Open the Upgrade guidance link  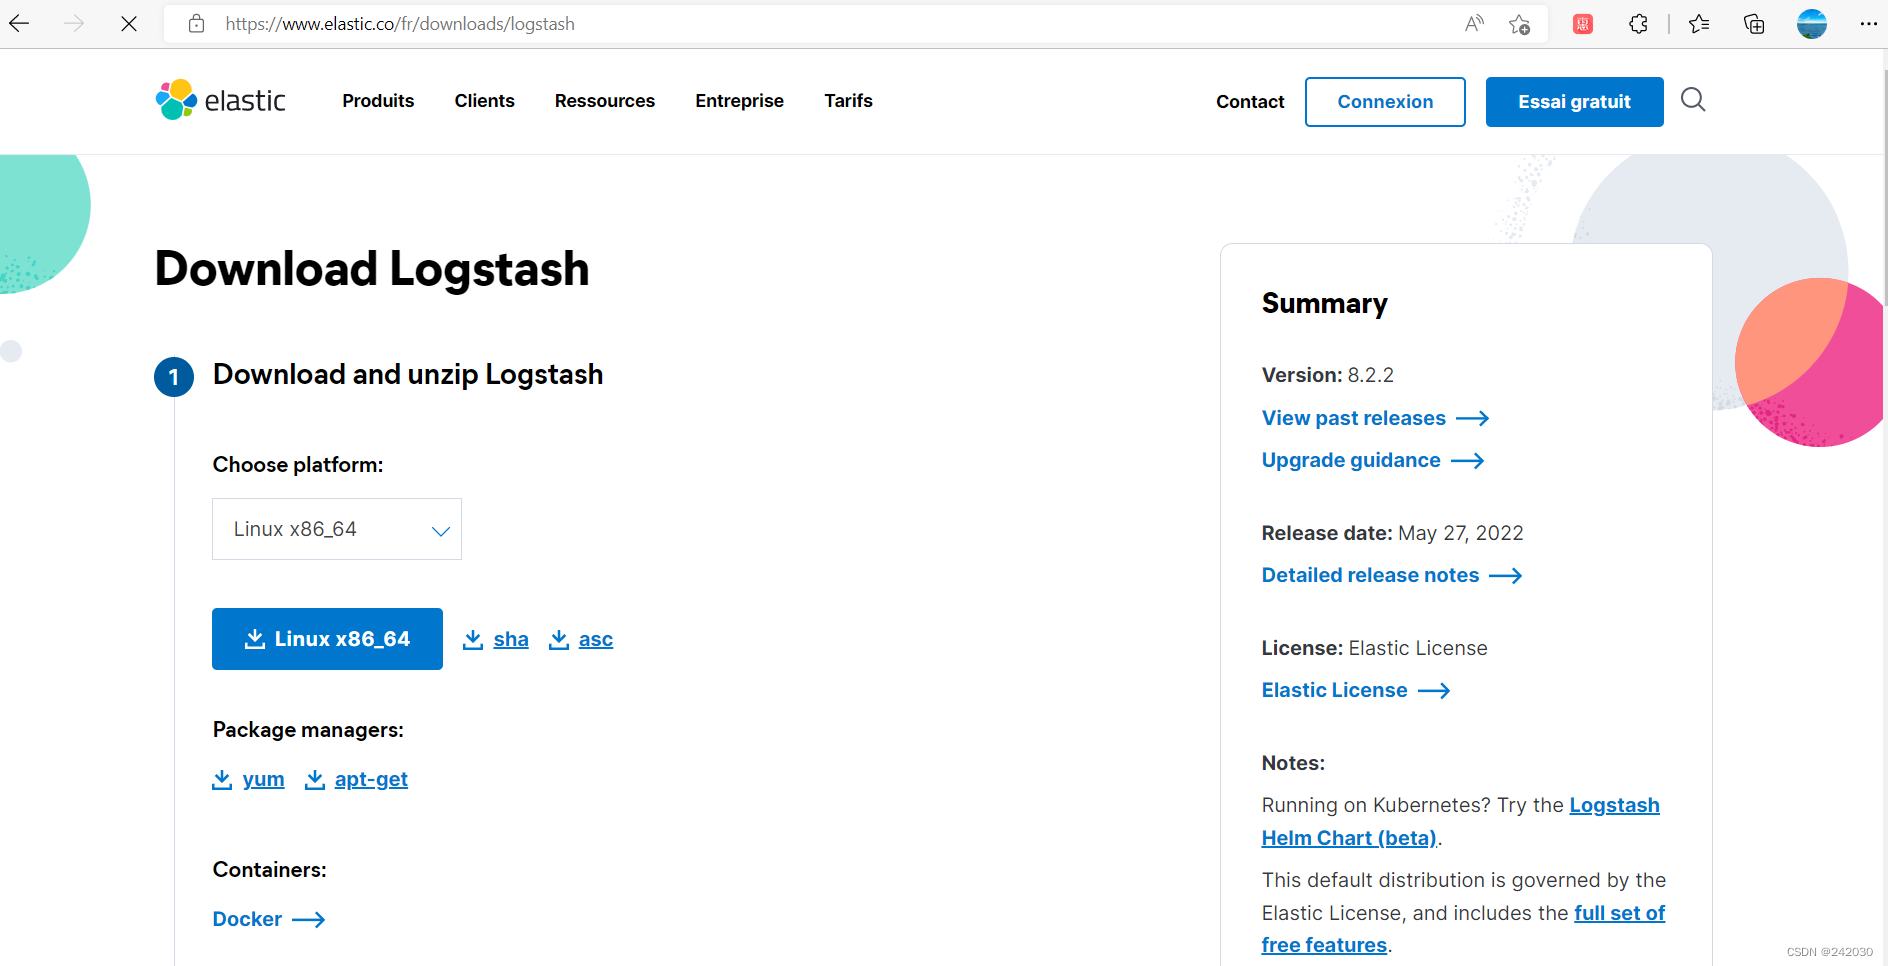pyautogui.click(x=1351, y=460)
